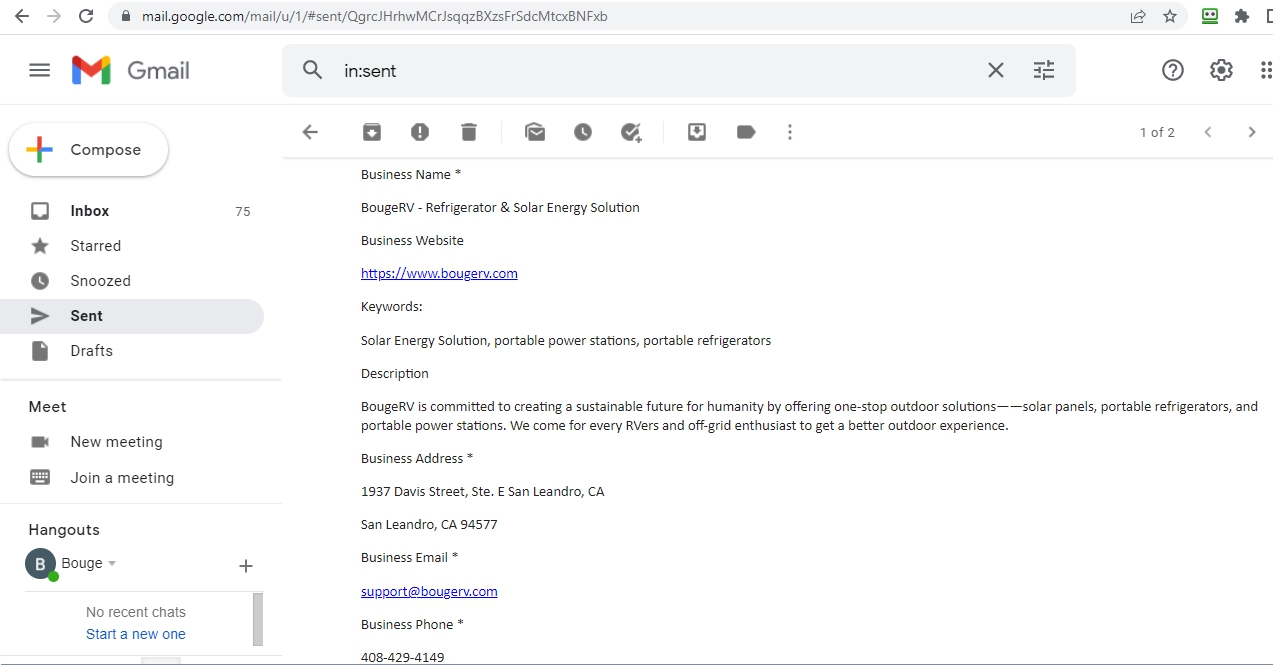Archive this email
Viewport: 1273px width, 665px height.
pyautogui.click(x=371, y=132)
